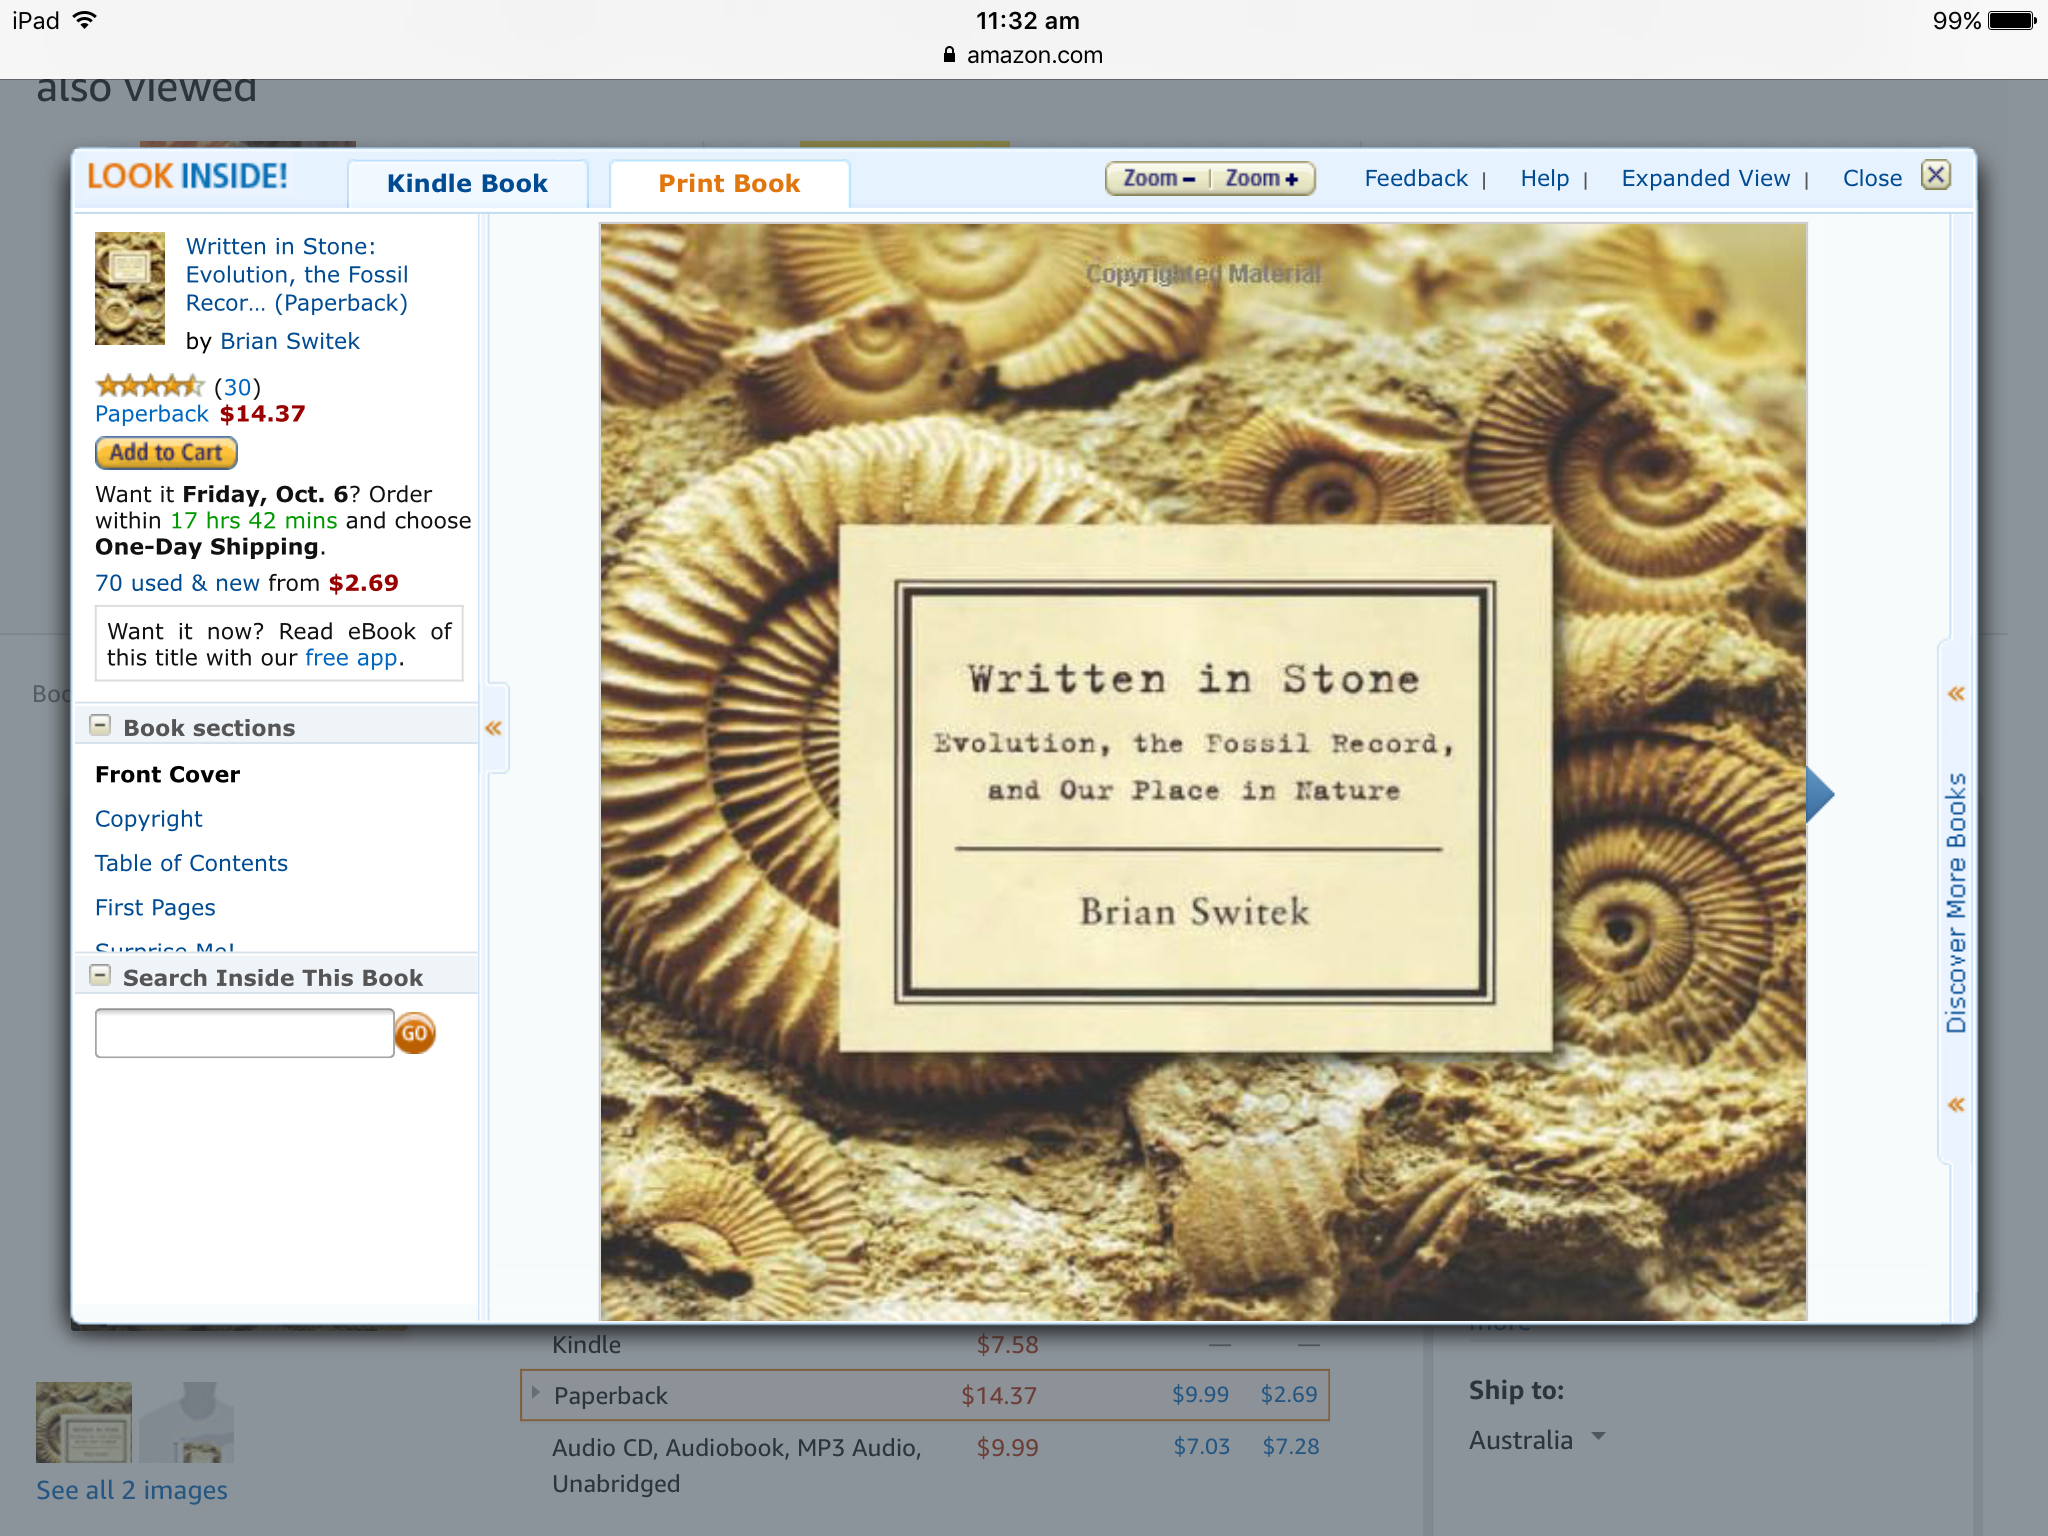Go to the Copyright section
This screenshot has height=1536, width=2048.
coord(148,819)
